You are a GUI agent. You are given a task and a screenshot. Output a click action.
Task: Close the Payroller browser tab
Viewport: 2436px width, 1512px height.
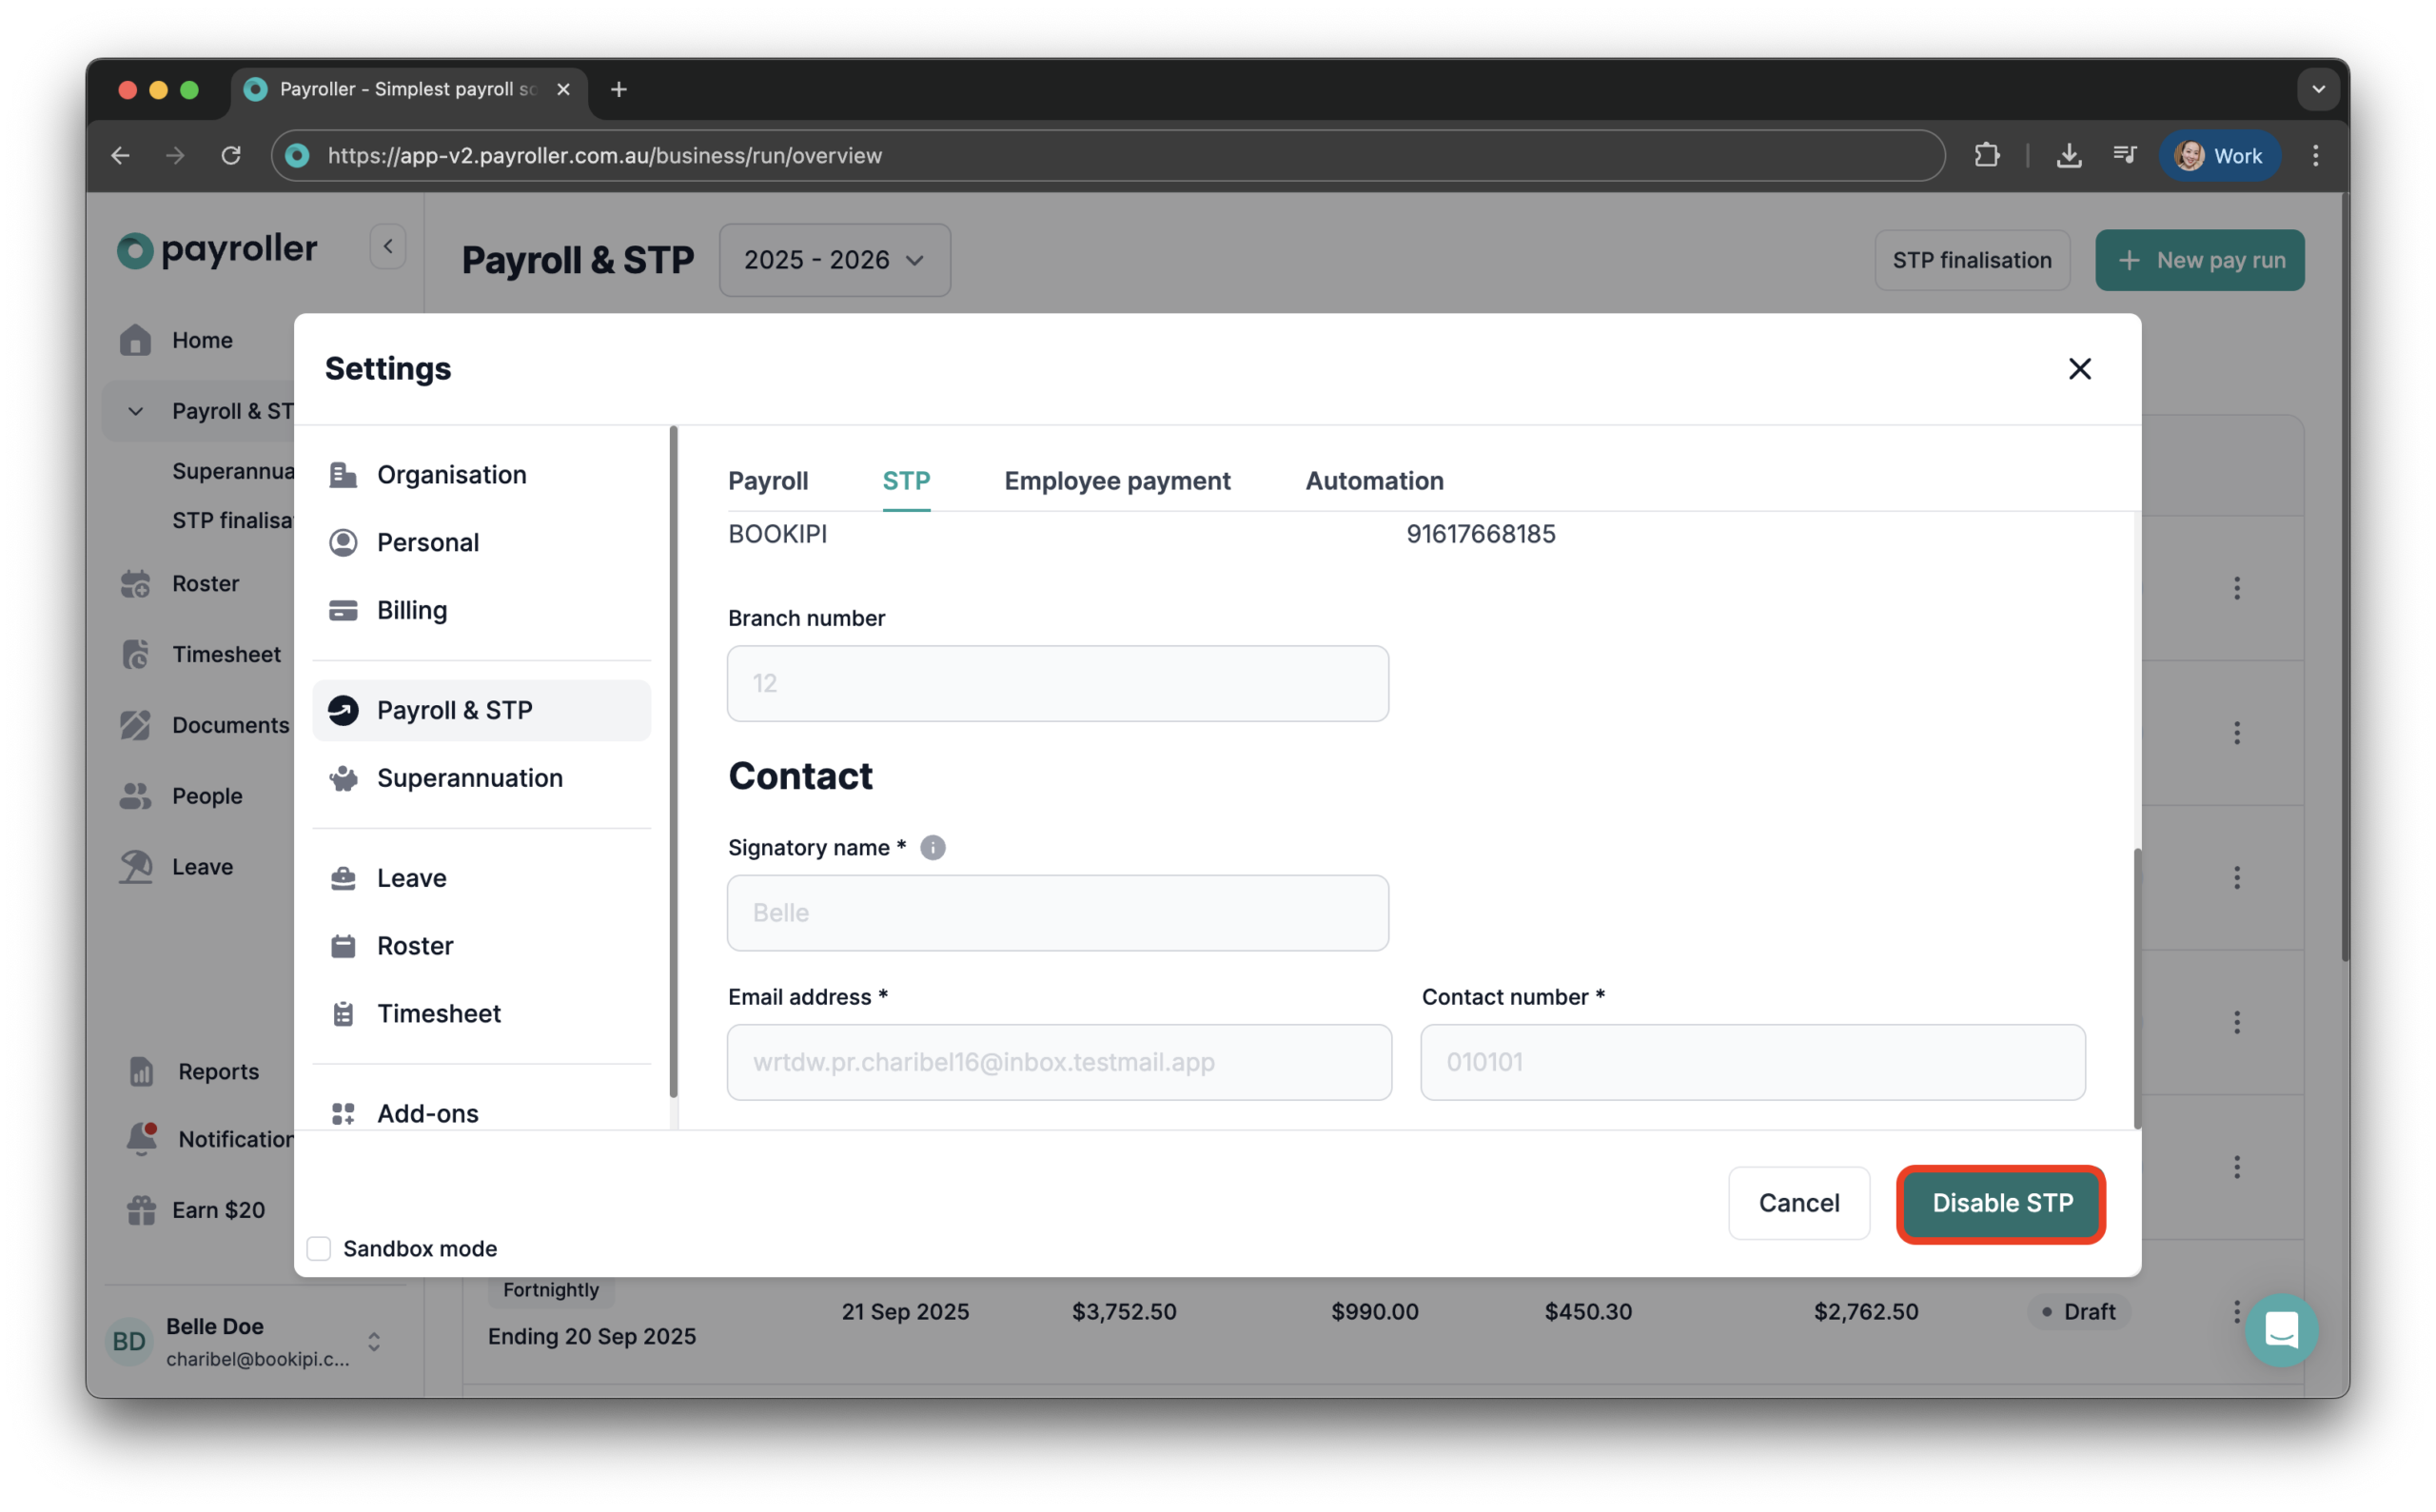point(564,90)
